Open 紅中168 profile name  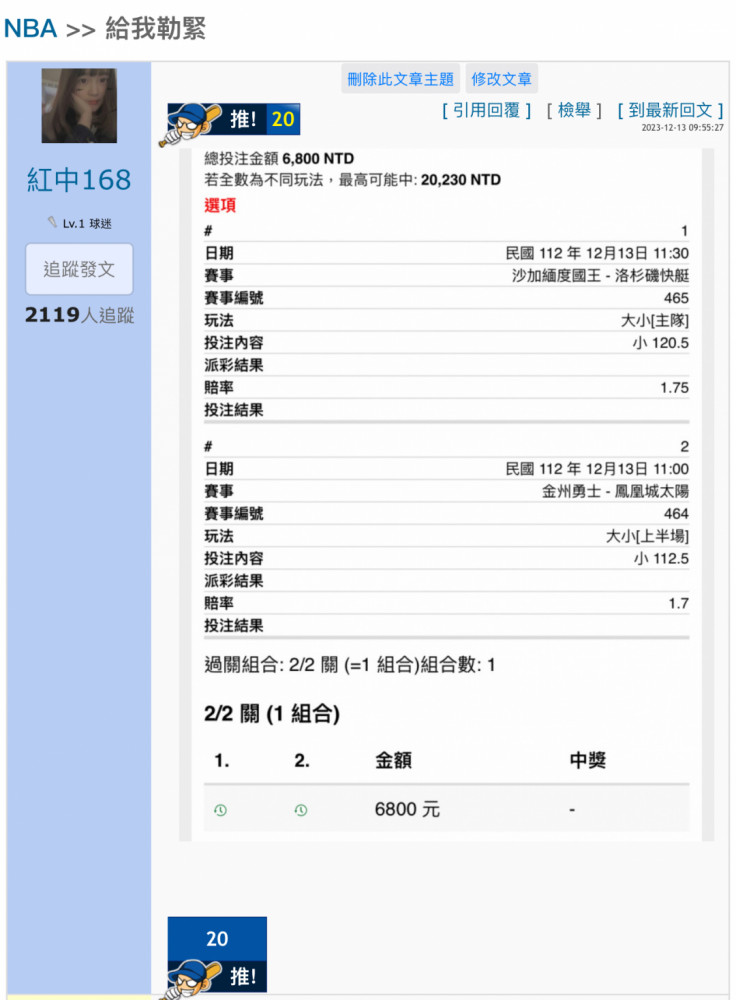coord(79,179)
